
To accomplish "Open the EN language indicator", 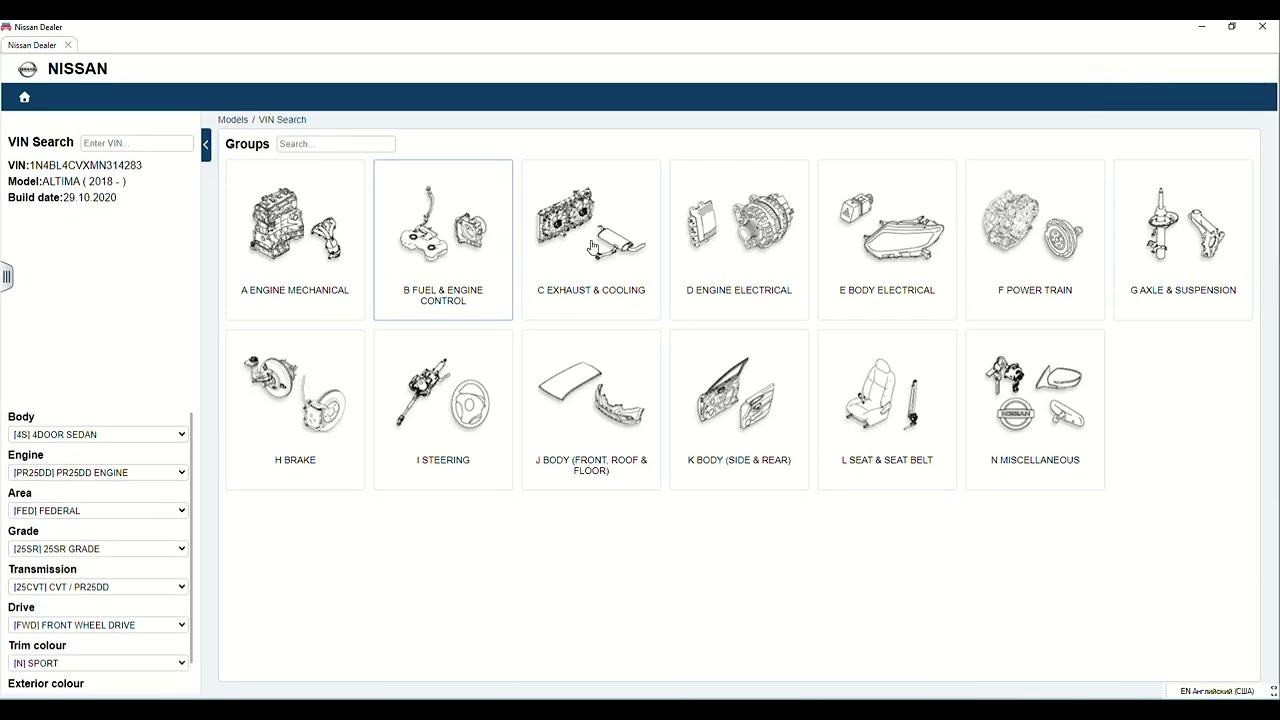I will (1217, 691).
